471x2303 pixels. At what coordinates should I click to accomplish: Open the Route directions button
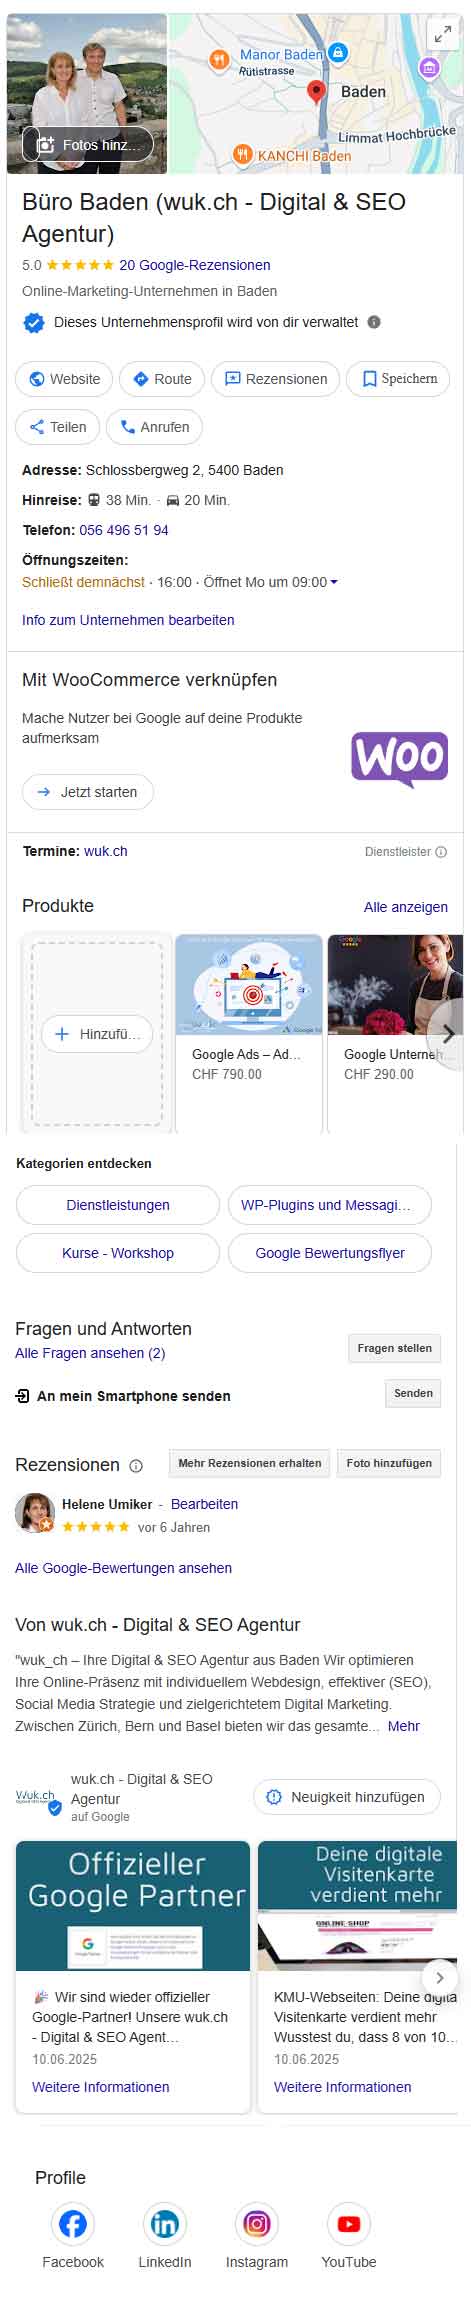click(x=162, y=379)
